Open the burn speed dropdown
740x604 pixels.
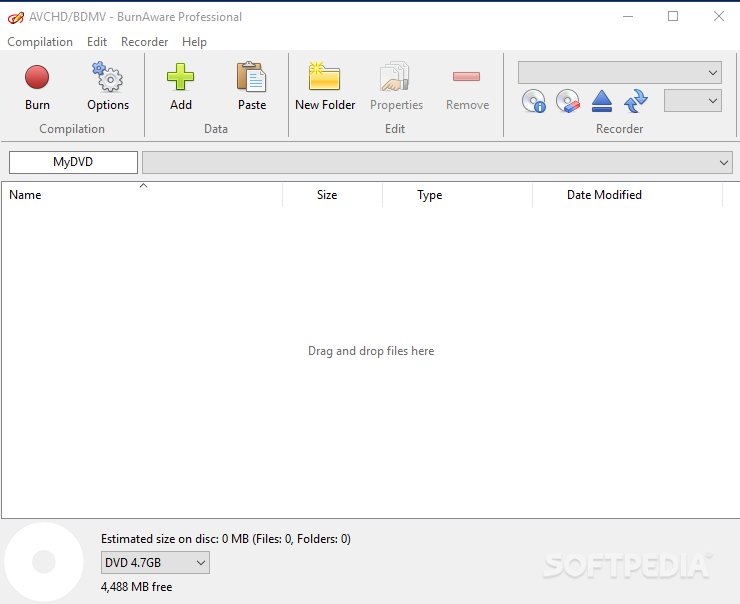tap(692, 101)
